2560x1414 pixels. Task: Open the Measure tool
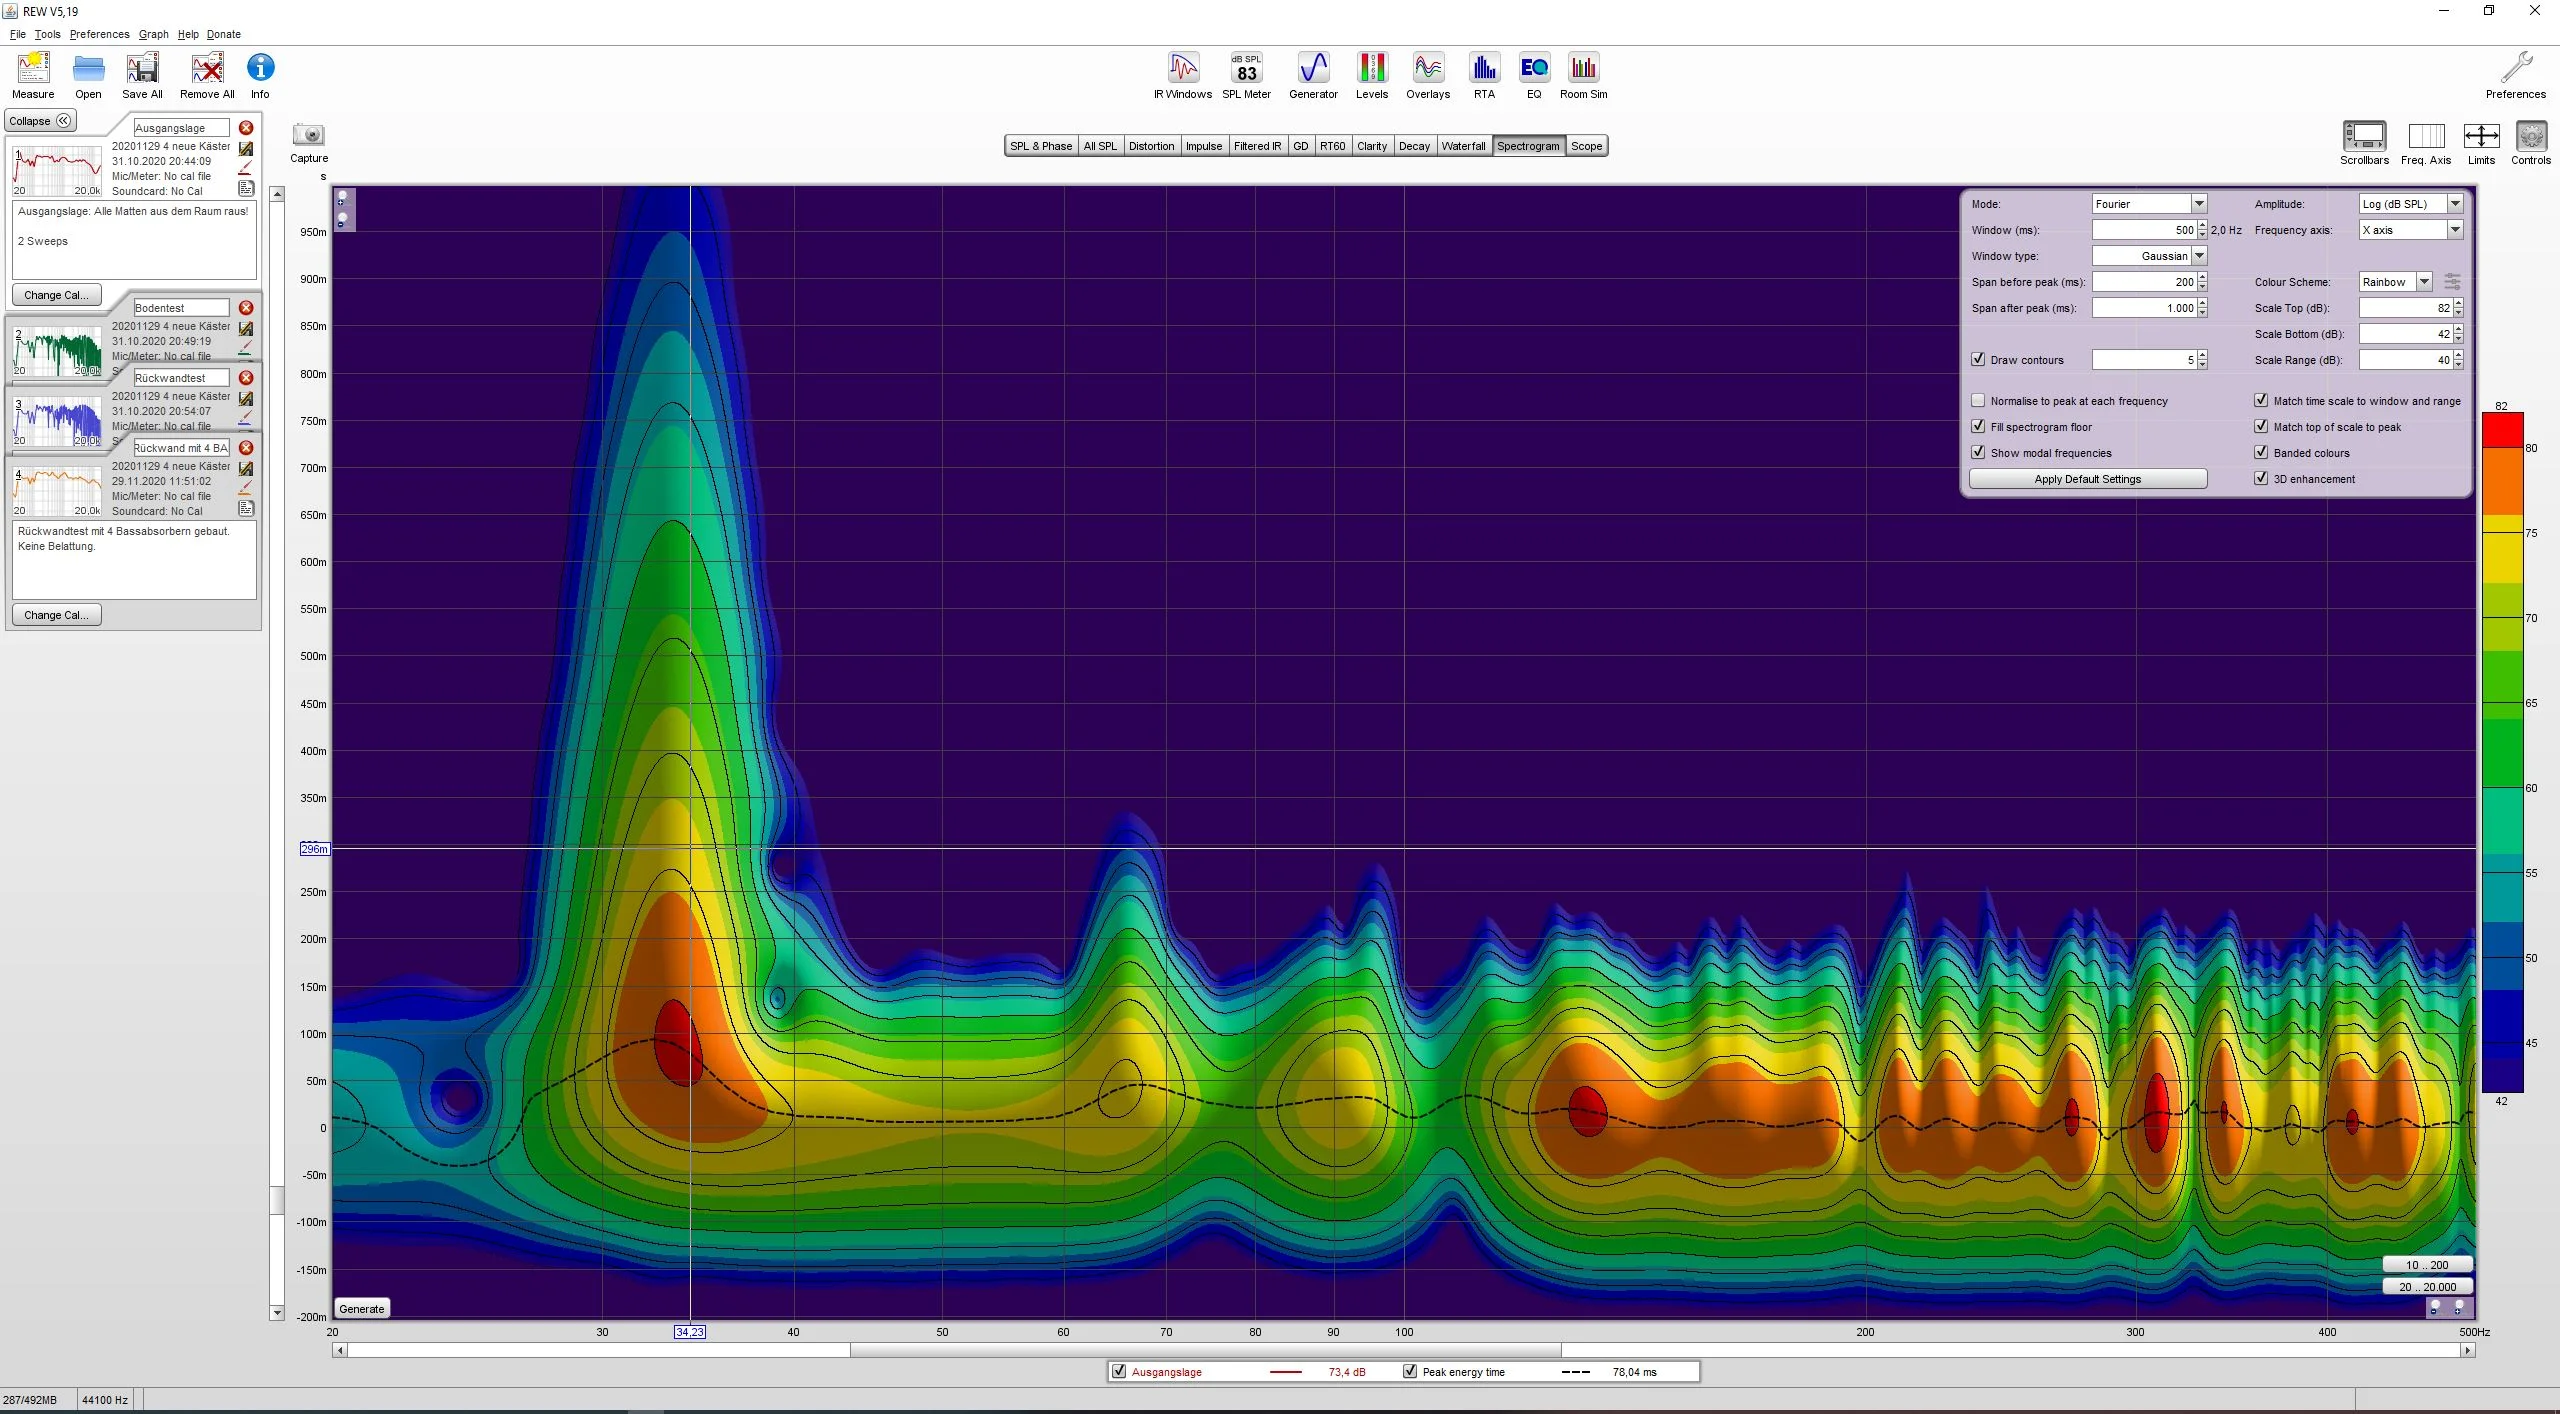pos(33,75)
